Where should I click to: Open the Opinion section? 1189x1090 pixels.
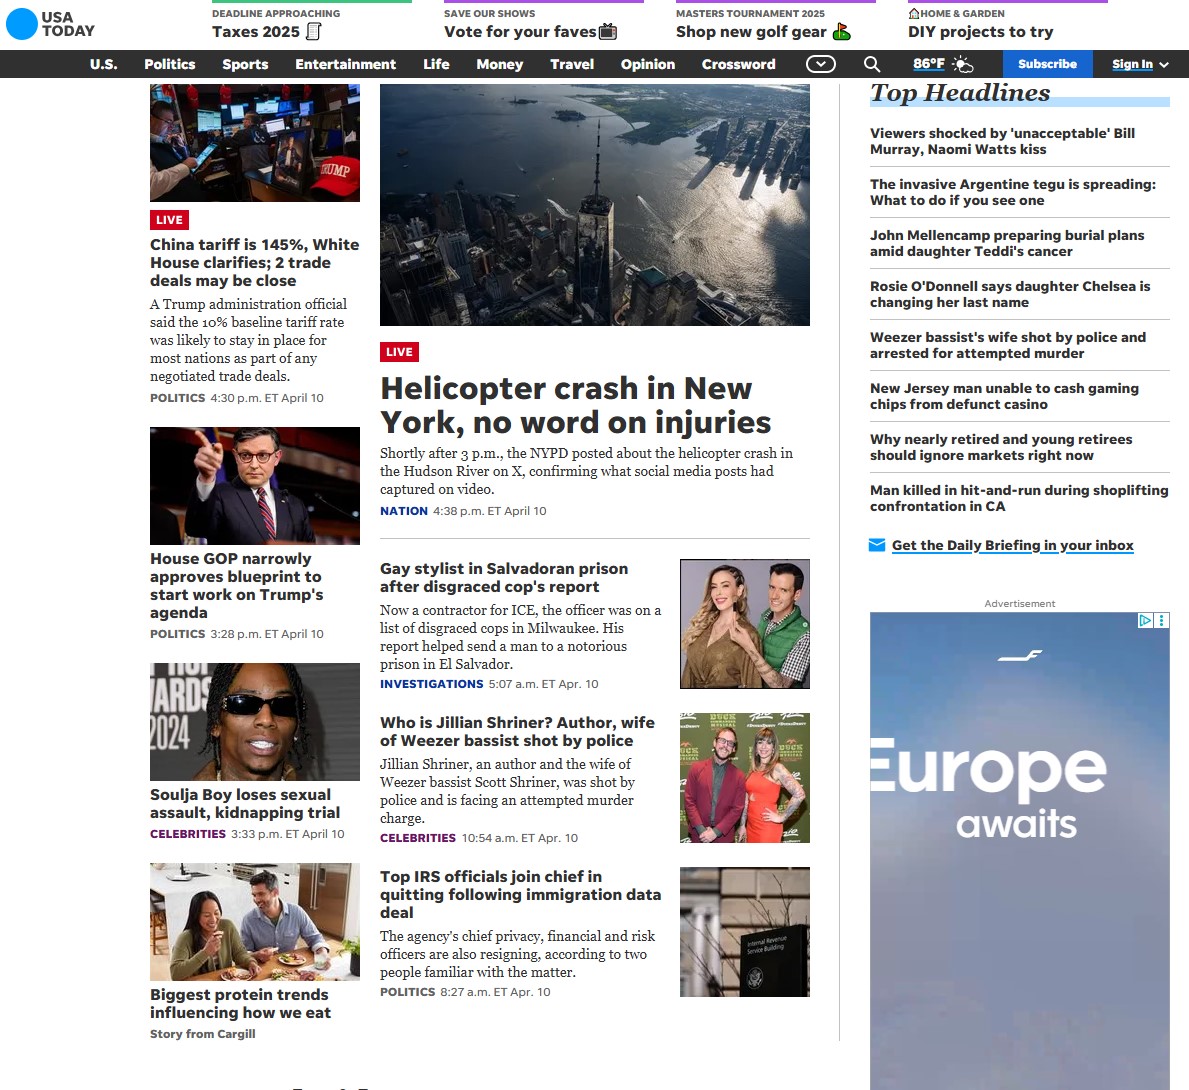(648, 64)
